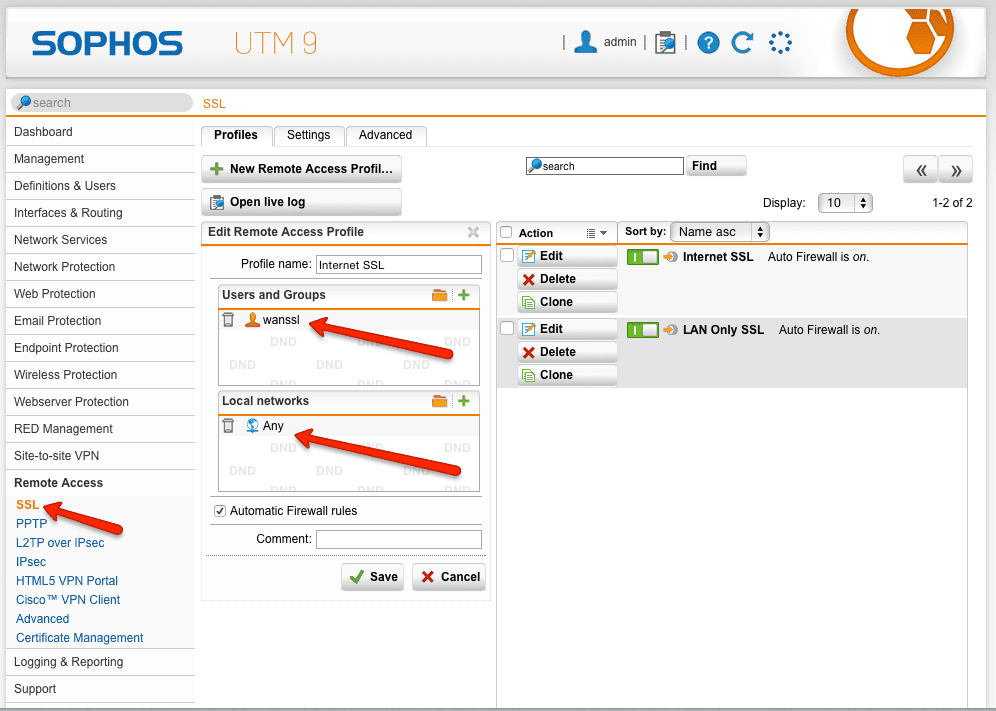Click the sidebar search field
The height and width of the screenshot is (711, 996).
(x=102, y=102)
